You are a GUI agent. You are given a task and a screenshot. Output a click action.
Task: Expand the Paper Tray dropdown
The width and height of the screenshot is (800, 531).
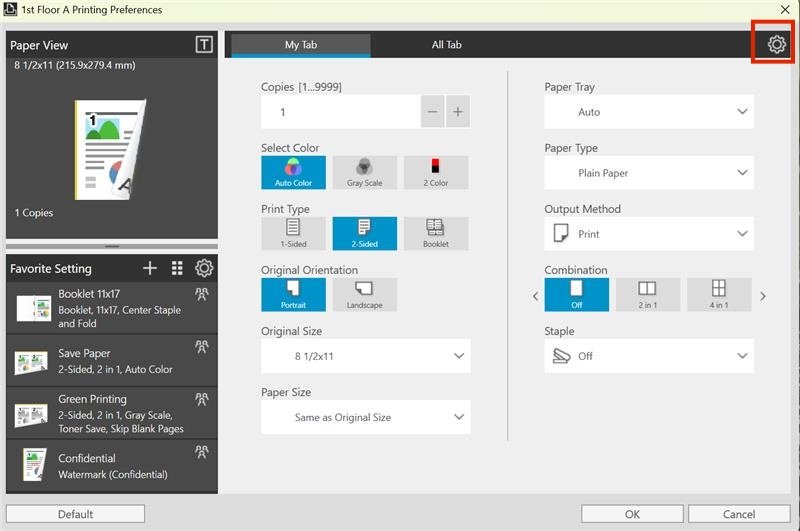648,112
